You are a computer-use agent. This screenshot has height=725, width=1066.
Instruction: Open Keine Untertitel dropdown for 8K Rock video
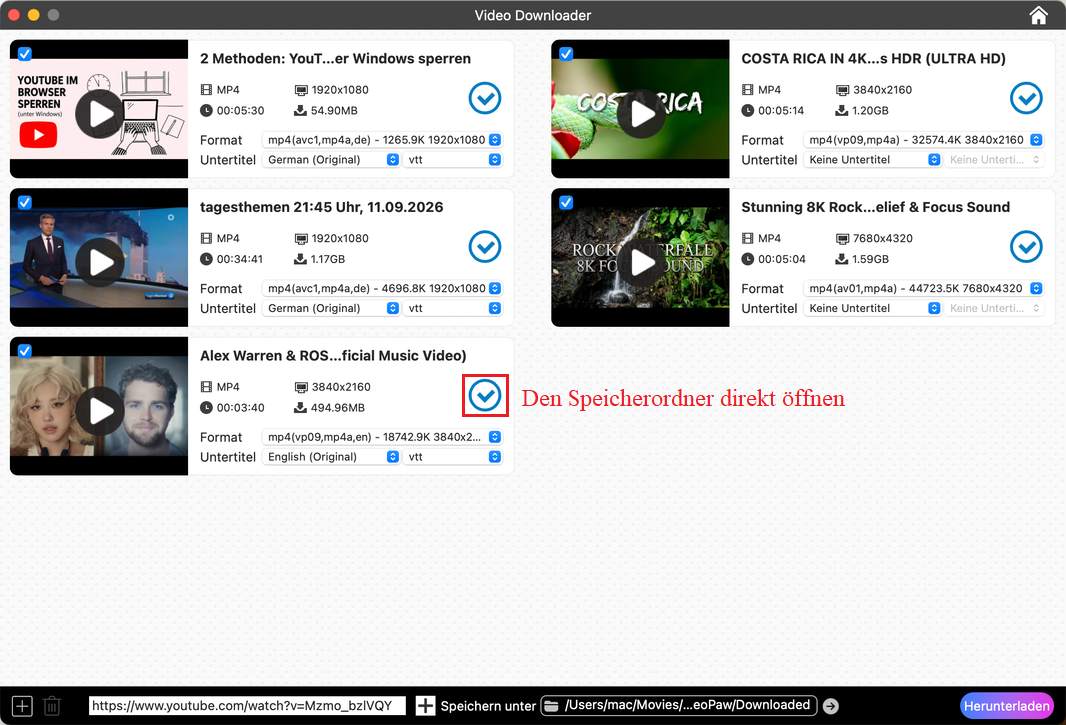click(872, 308)
